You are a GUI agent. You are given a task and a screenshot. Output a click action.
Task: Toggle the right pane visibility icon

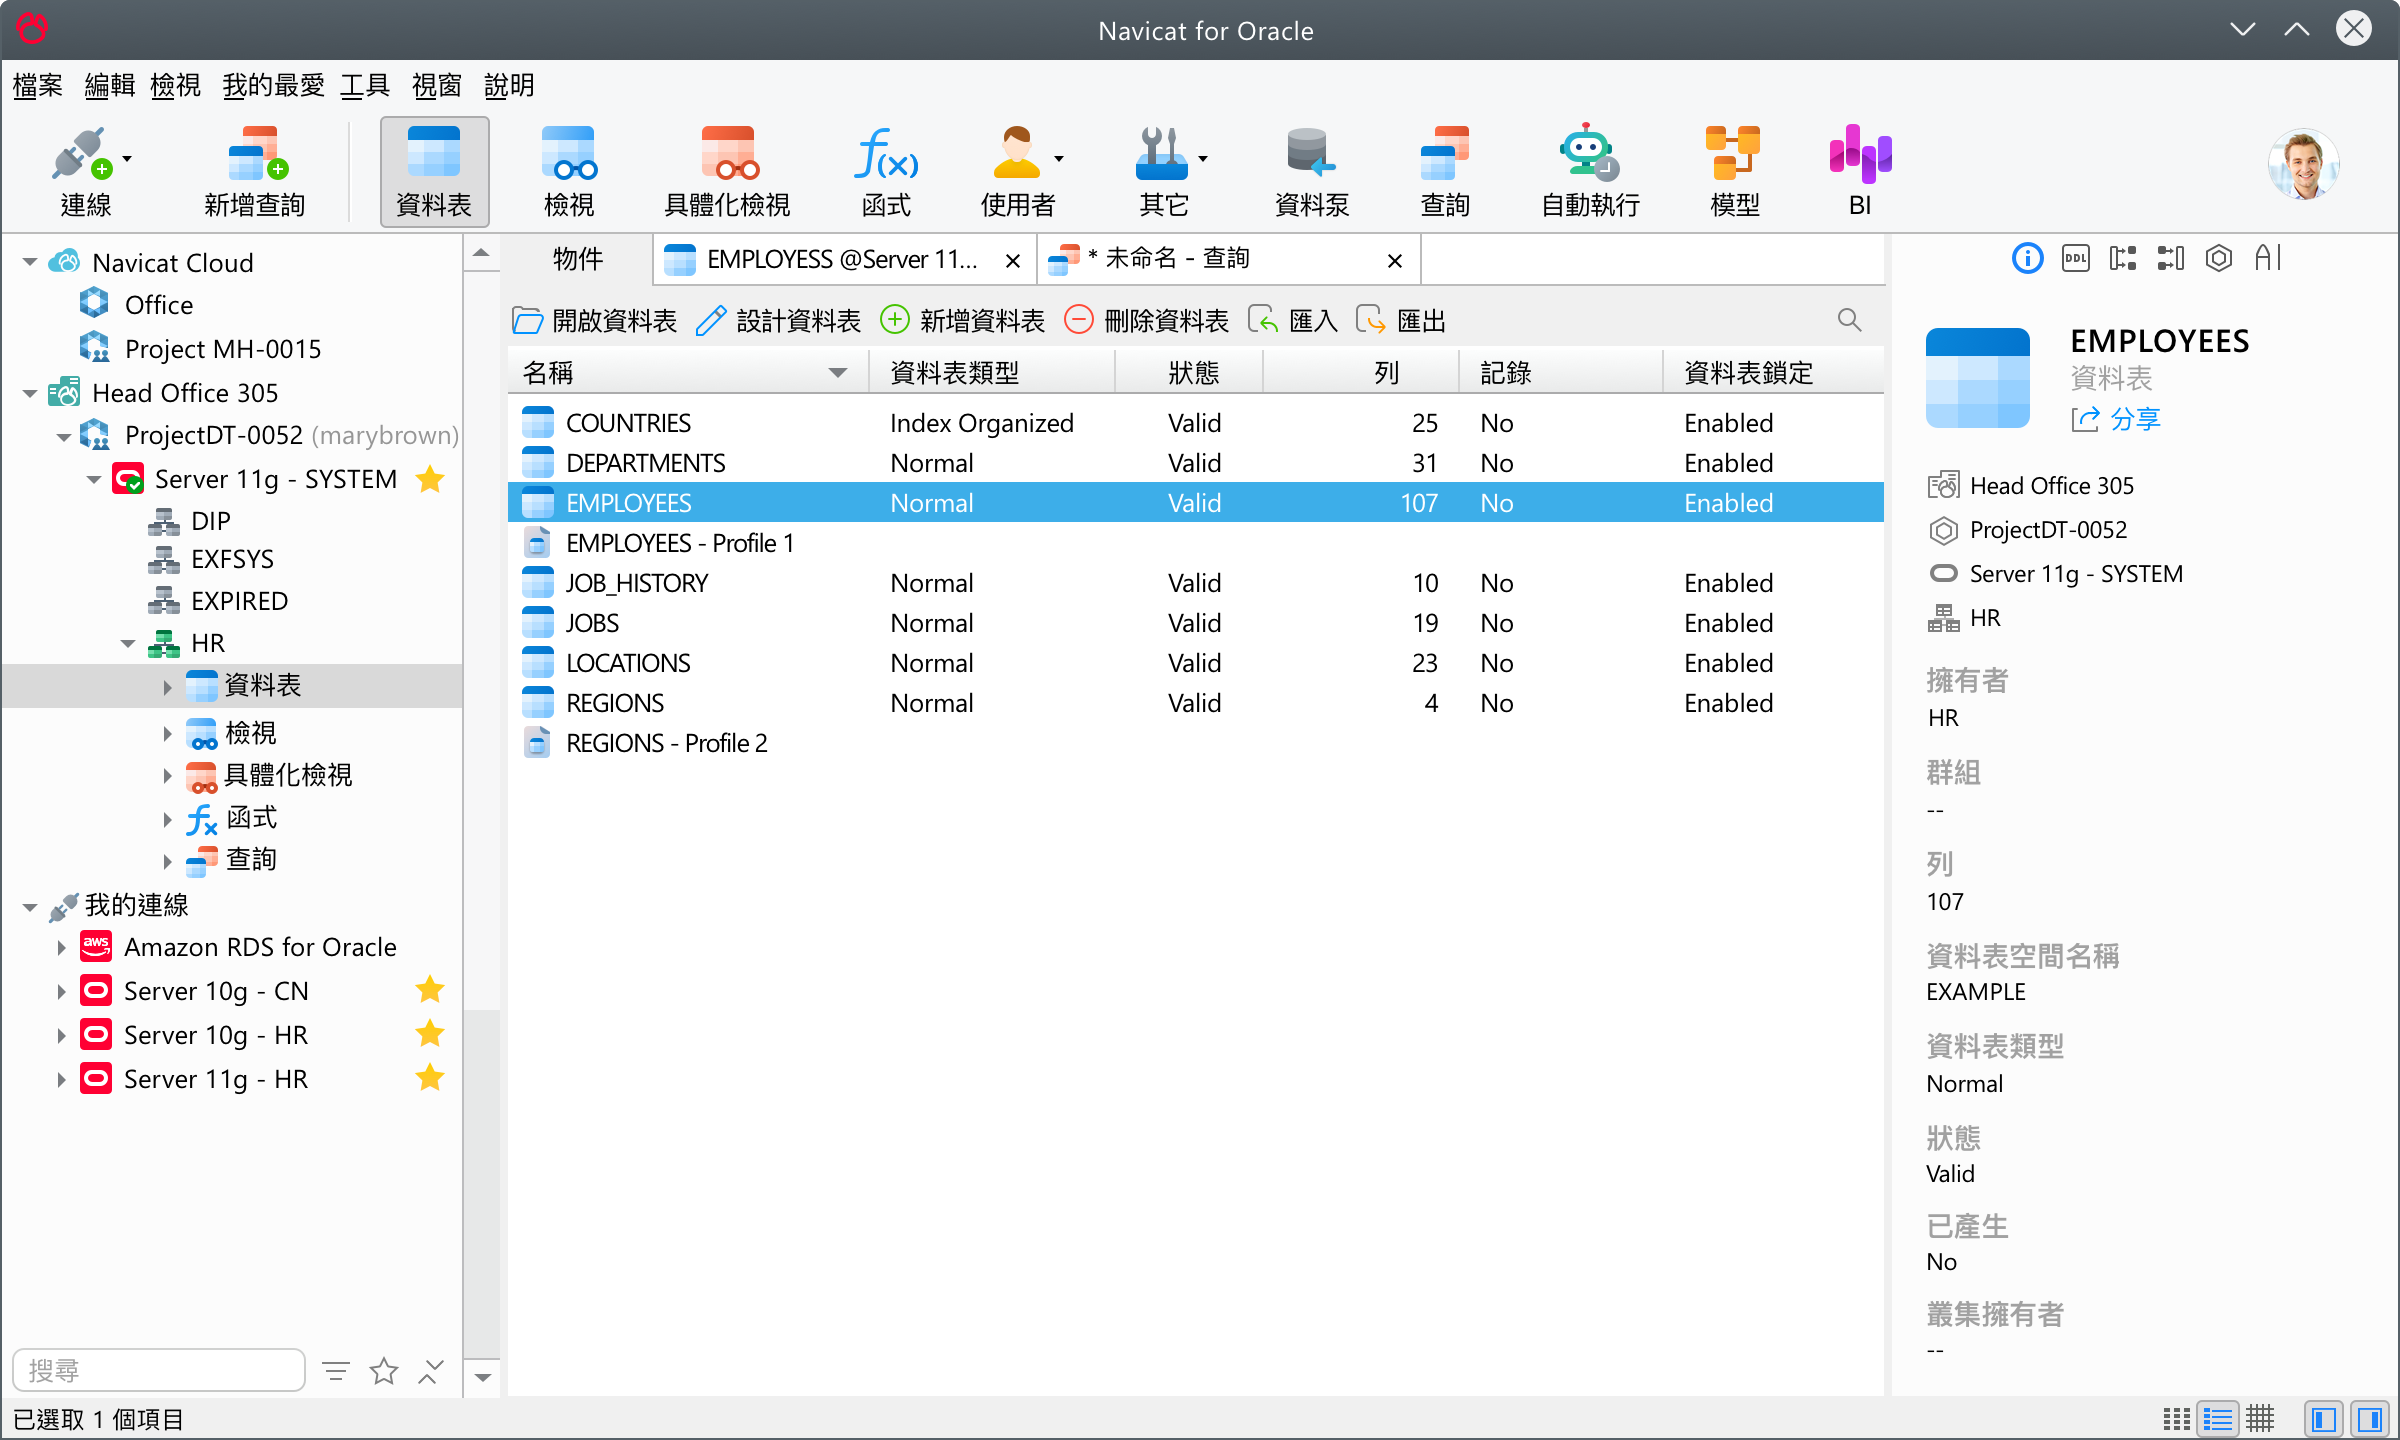click(2370, 1419)
